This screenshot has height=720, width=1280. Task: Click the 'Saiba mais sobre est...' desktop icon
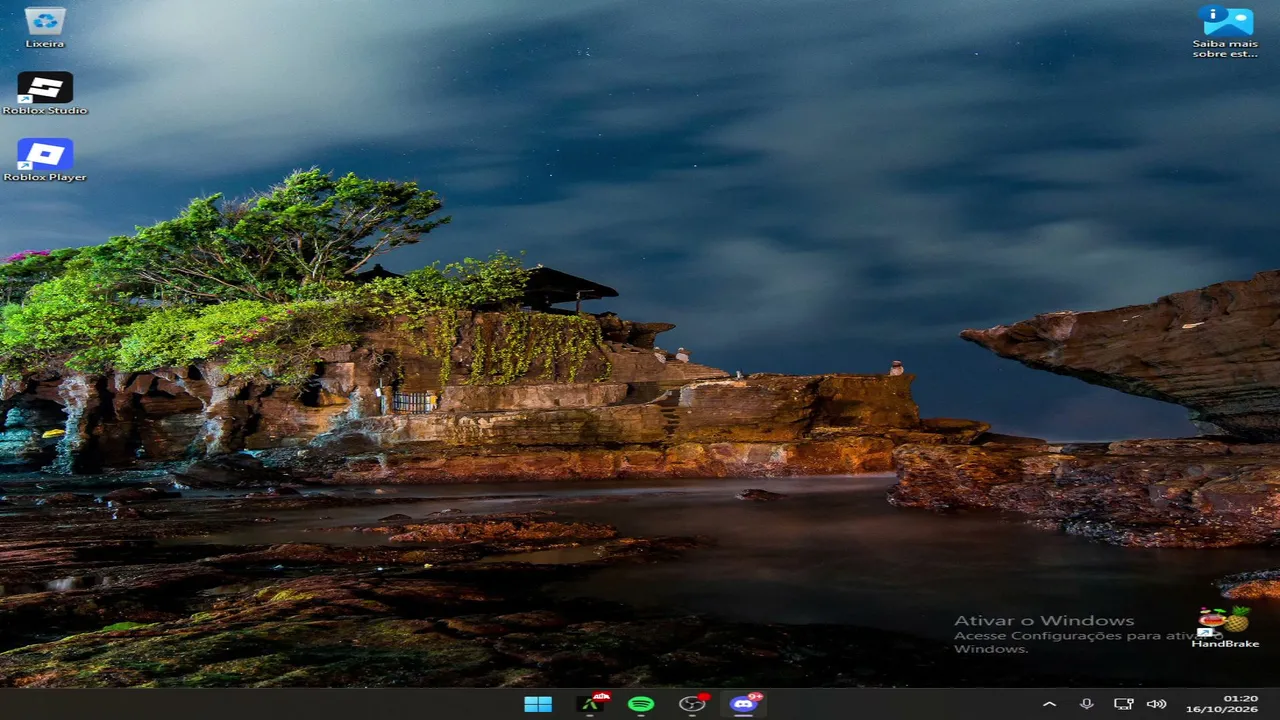(1226, 32)
